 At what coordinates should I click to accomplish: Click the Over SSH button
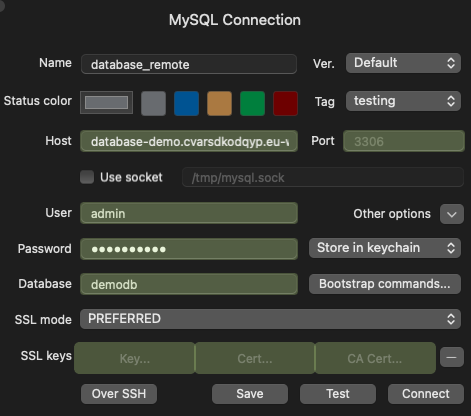119,394
